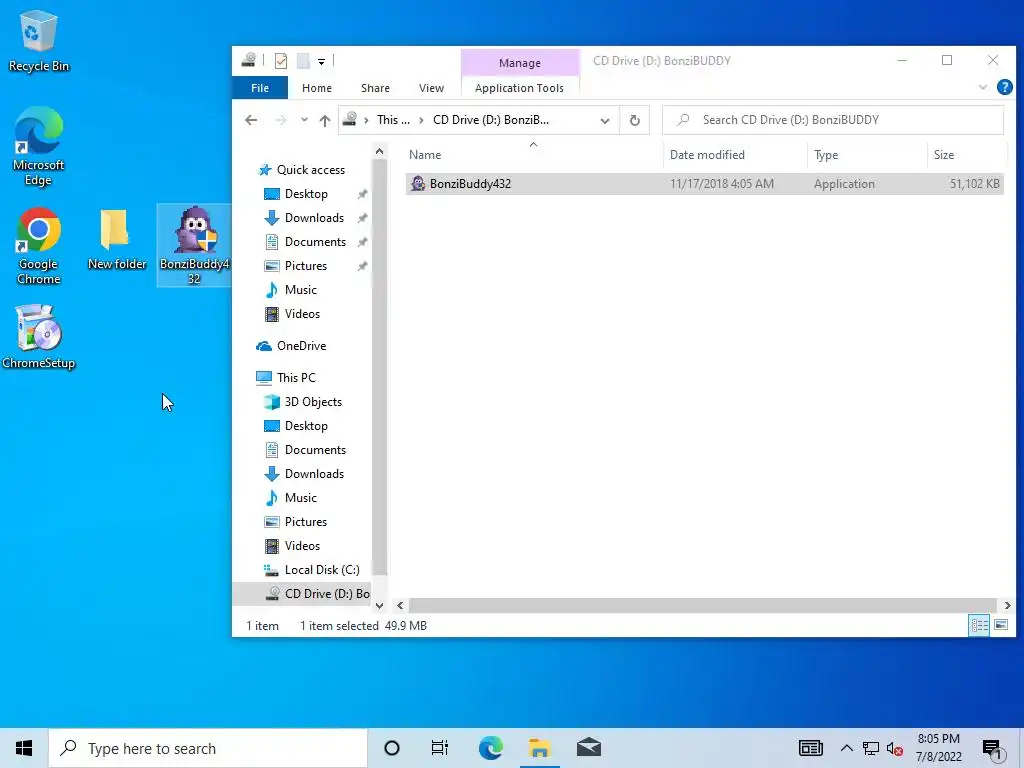Click the Search CD Drive input field

point(833,120)
